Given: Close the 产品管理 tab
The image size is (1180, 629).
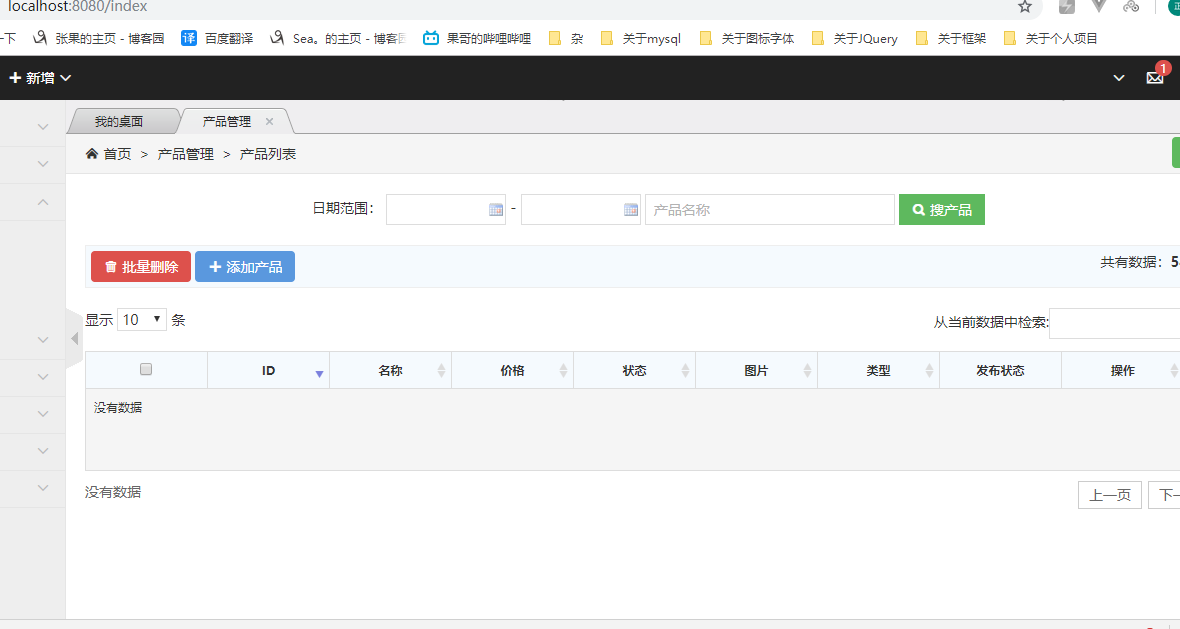Looking at the screenshot, I should point(269,121).
